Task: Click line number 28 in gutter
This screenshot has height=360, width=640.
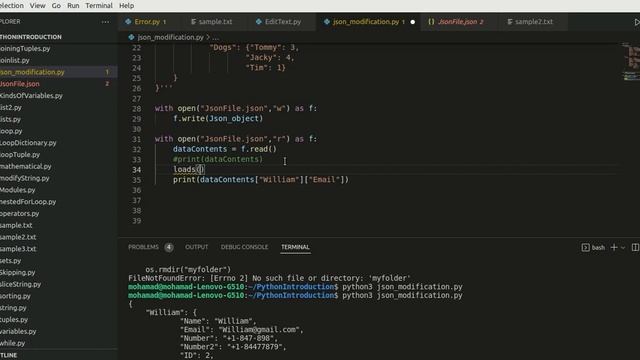Action: coord(136,109)
